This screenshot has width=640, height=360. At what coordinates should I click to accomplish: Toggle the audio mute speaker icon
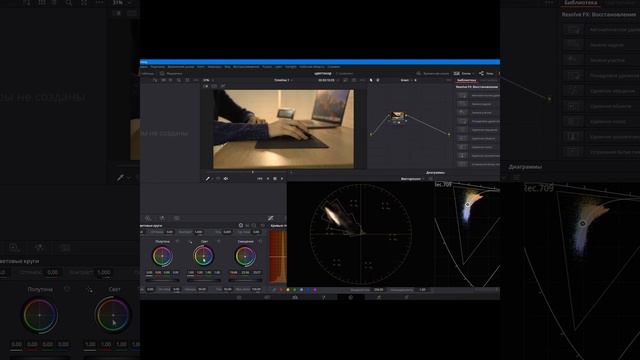[x=226, y=179]
